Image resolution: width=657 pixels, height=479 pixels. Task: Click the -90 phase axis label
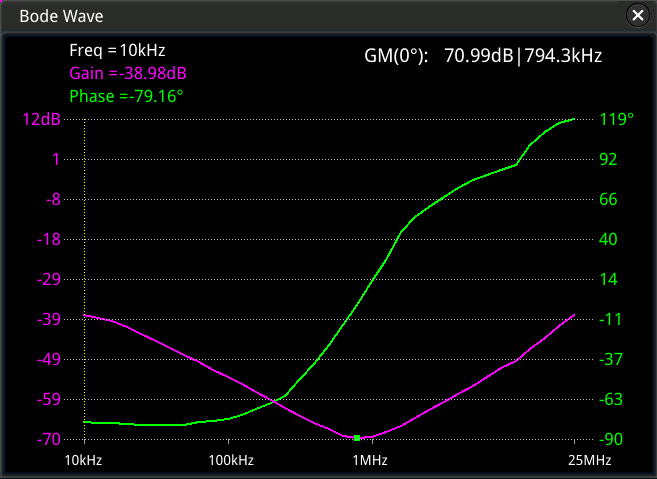click(x=611, y=439)
